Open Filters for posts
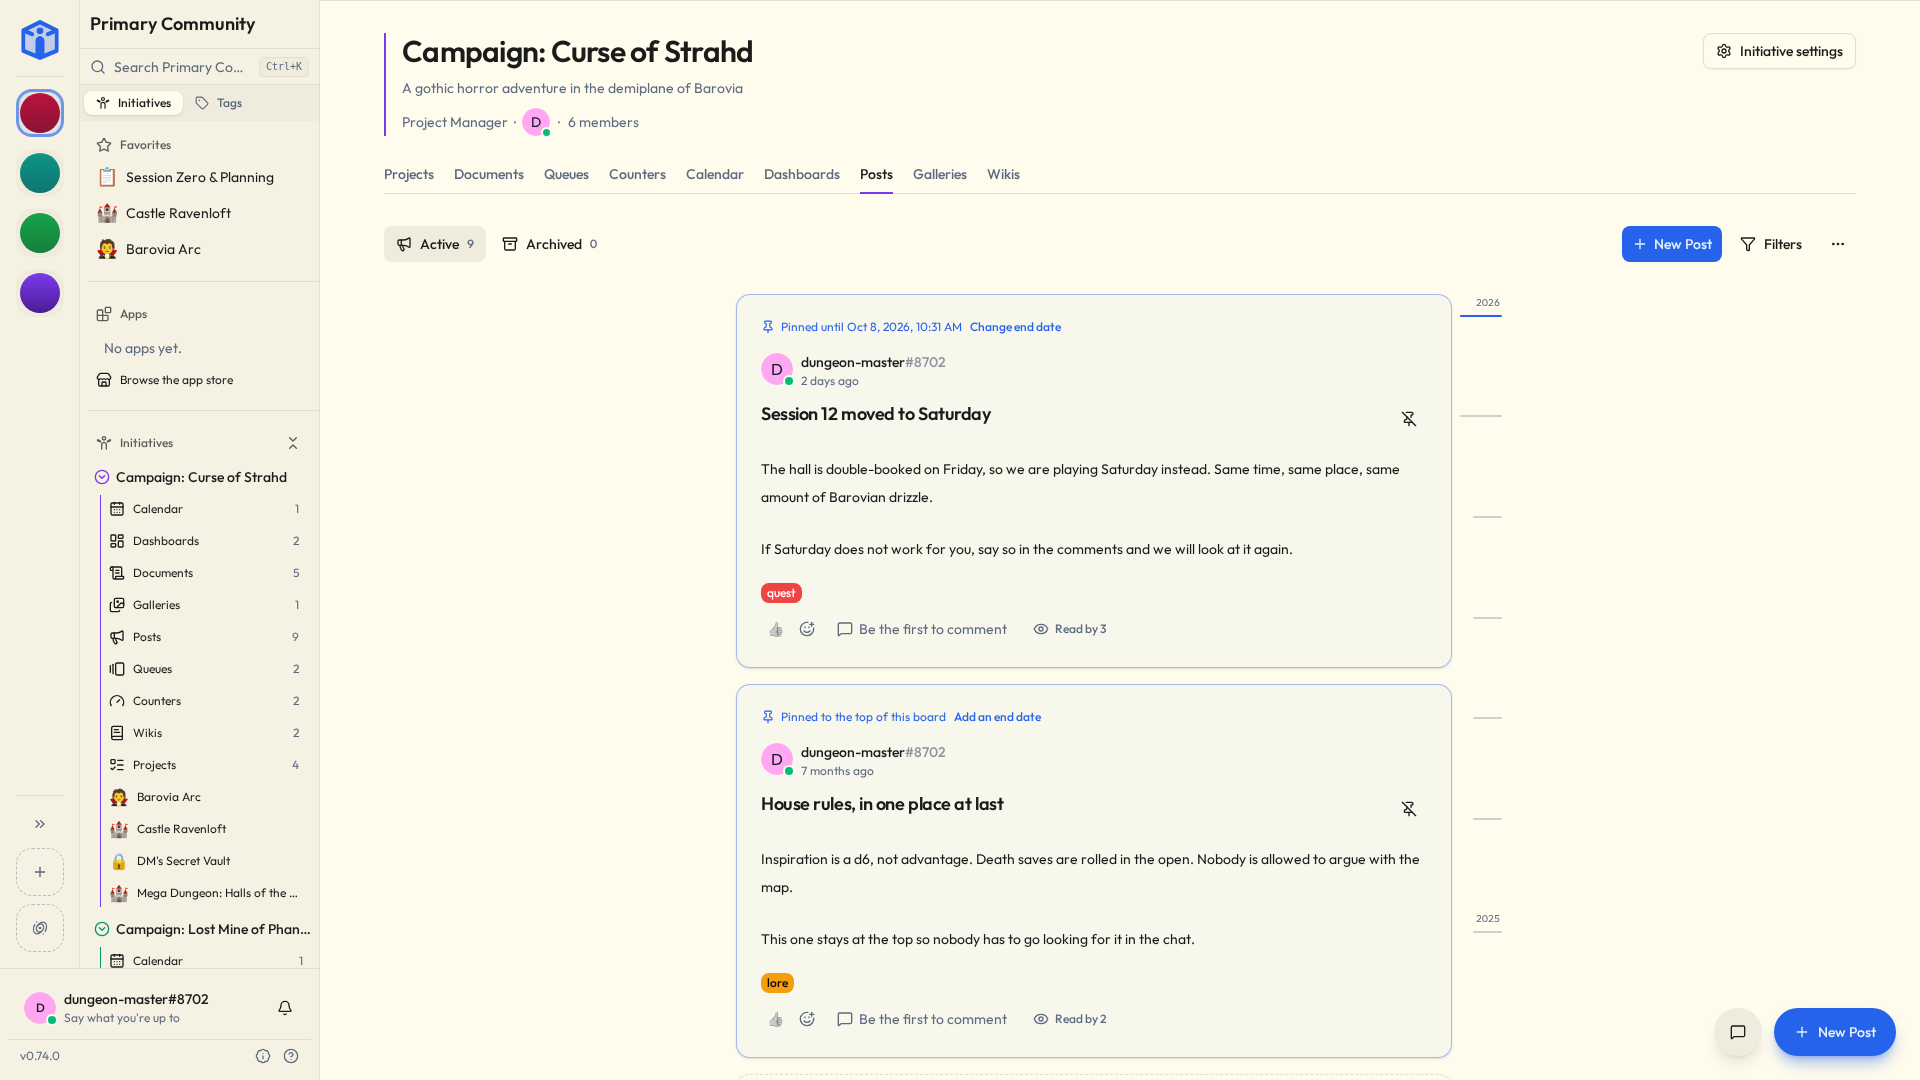This screenshot has width=1920, height=1080. point(1771,244)
